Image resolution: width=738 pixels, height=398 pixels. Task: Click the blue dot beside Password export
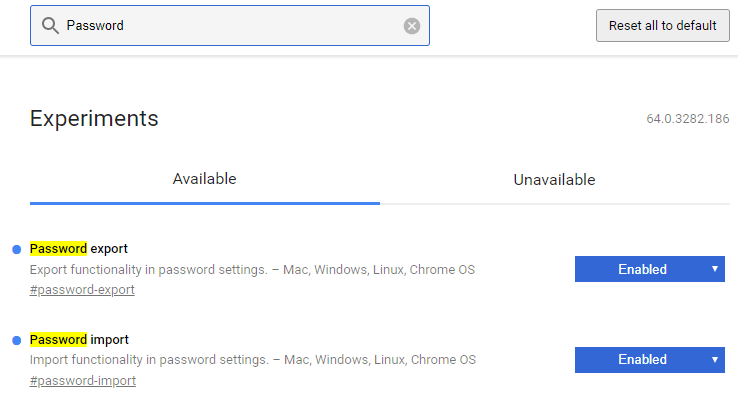[16, 249]
